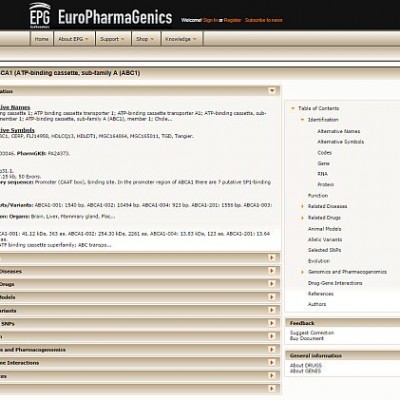Screen dimensions: 400x400
Task: Click the Buy Document link
Action: (307, 338)
